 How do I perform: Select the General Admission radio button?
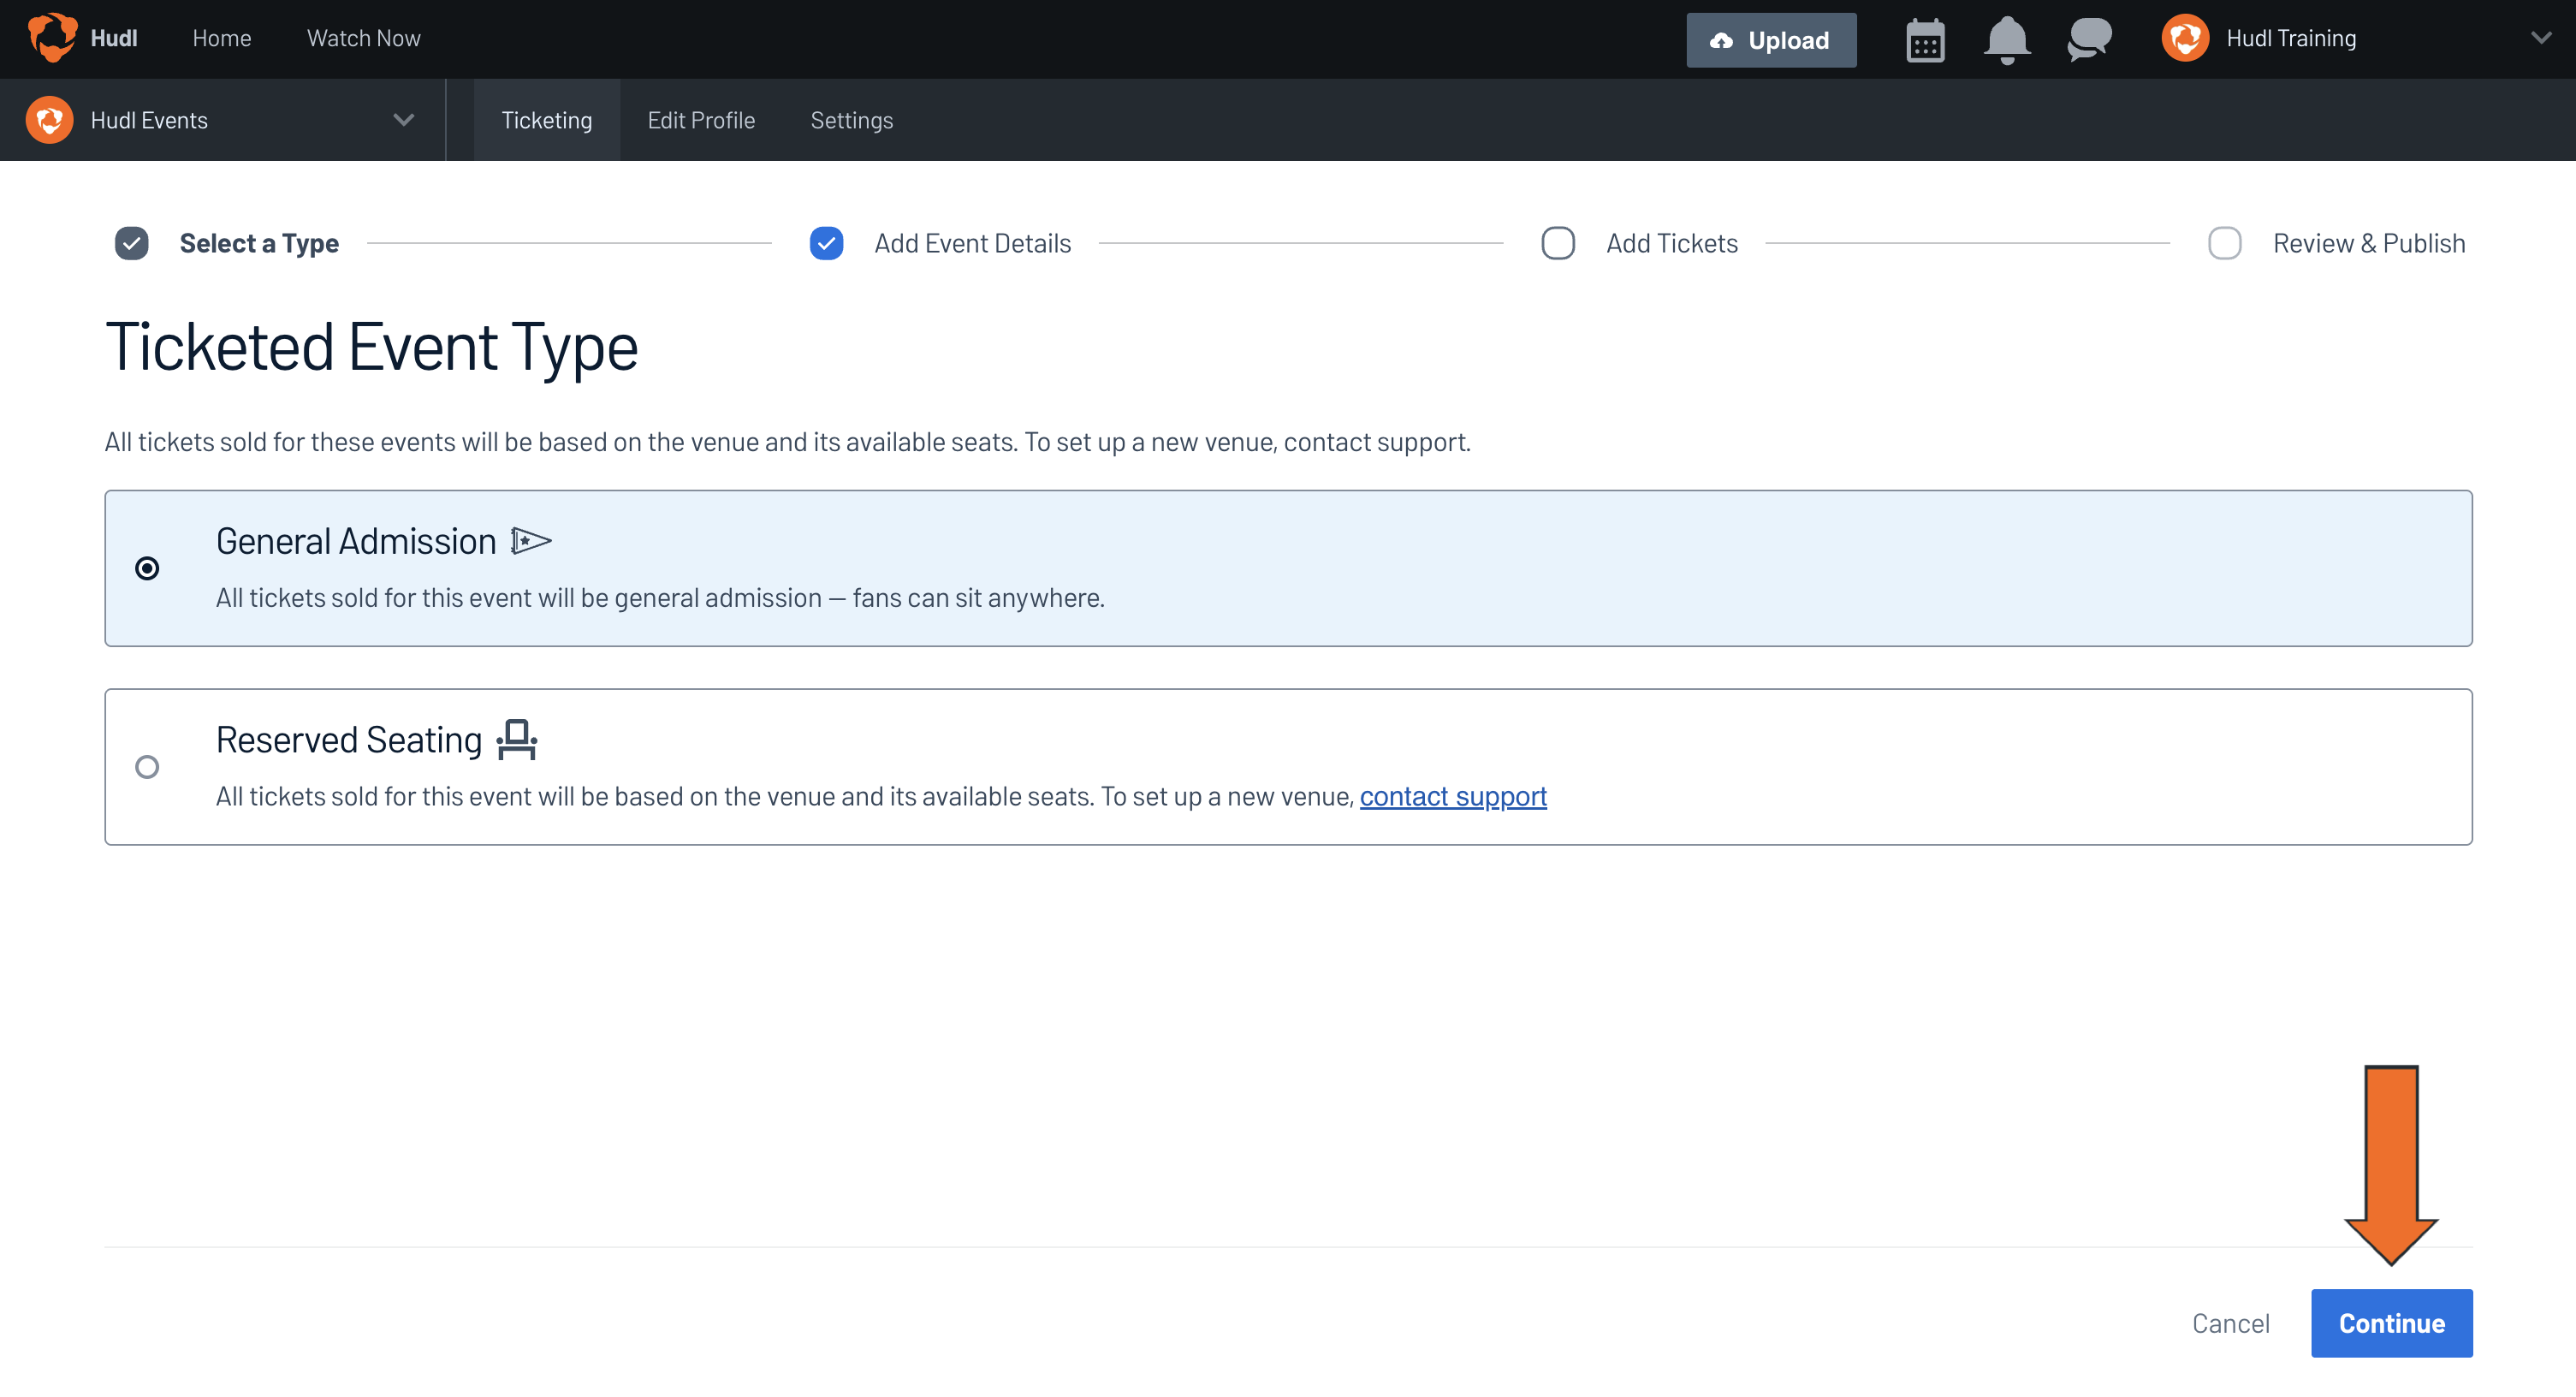coord(147,568)
